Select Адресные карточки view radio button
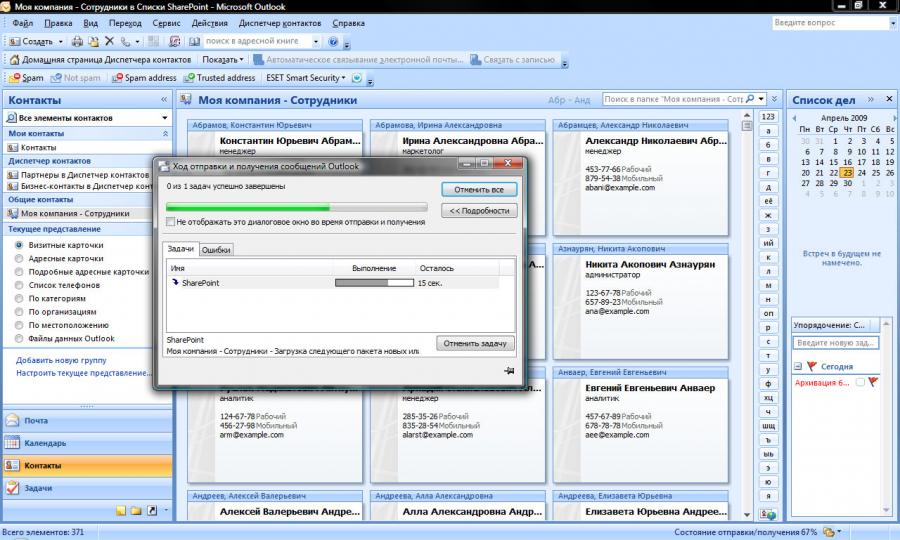This screenshot has width=900, height=540. (19, 258)
